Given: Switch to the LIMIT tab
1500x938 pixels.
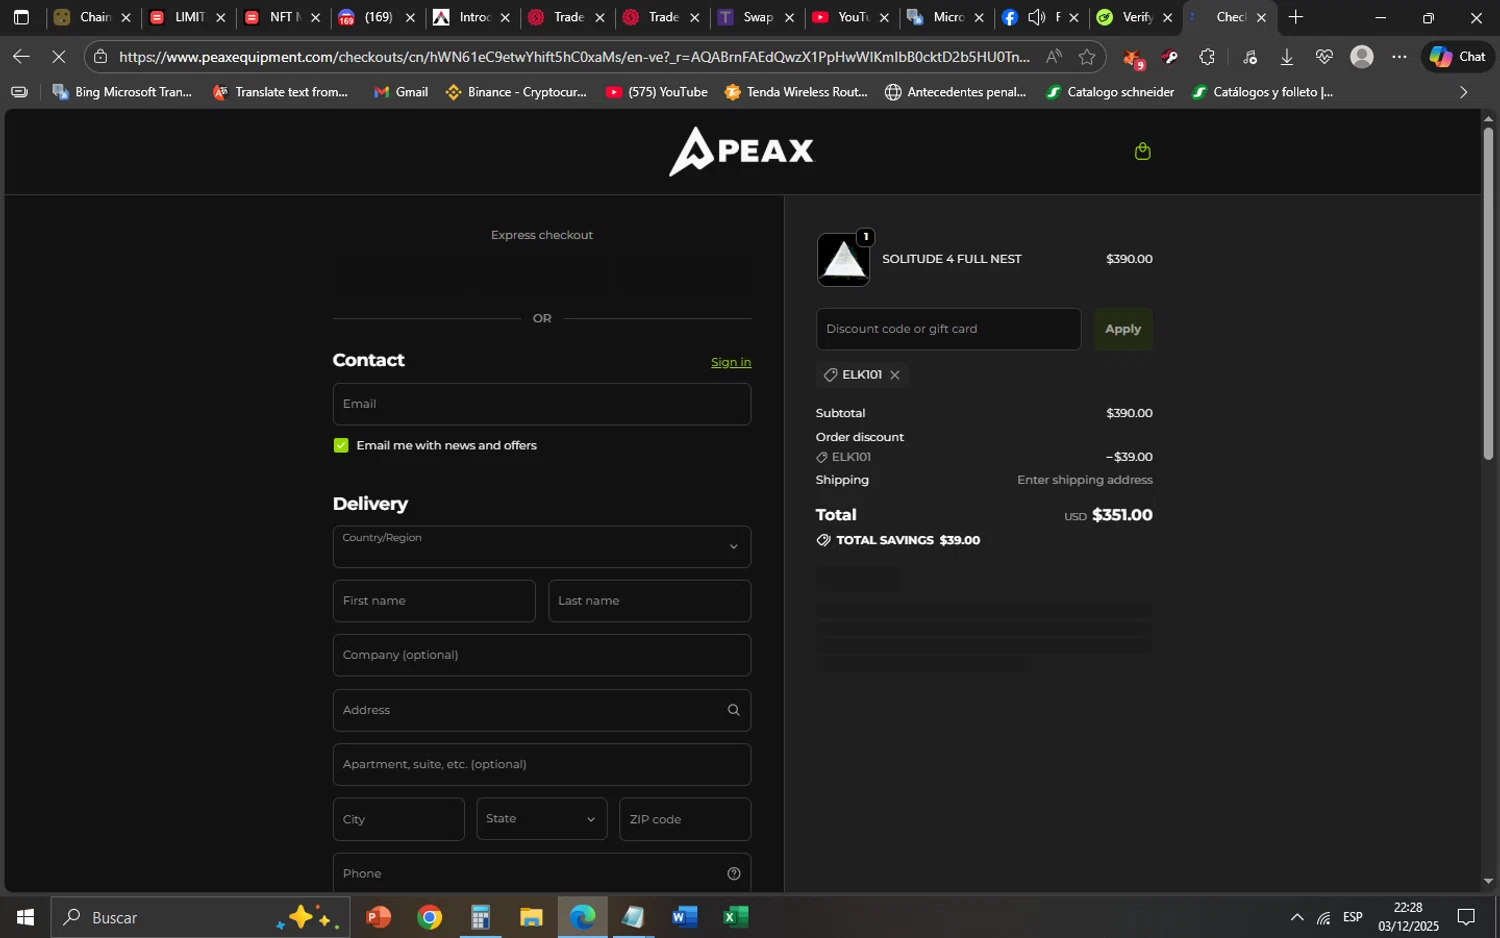Looking at the screenshot, I should tap(185, 17).
